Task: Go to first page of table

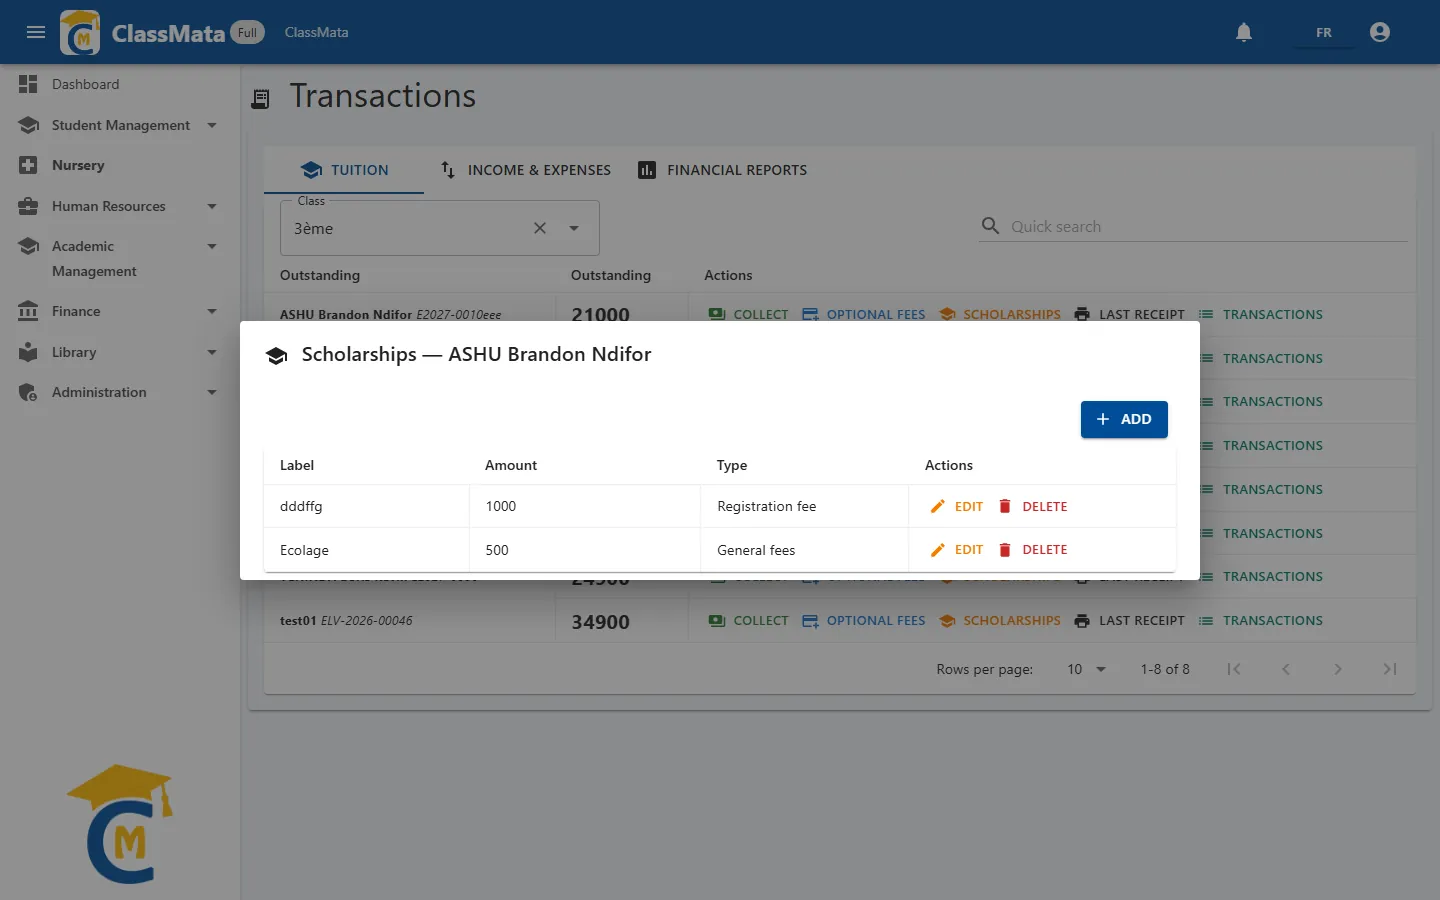Action: click(1234, 669)
